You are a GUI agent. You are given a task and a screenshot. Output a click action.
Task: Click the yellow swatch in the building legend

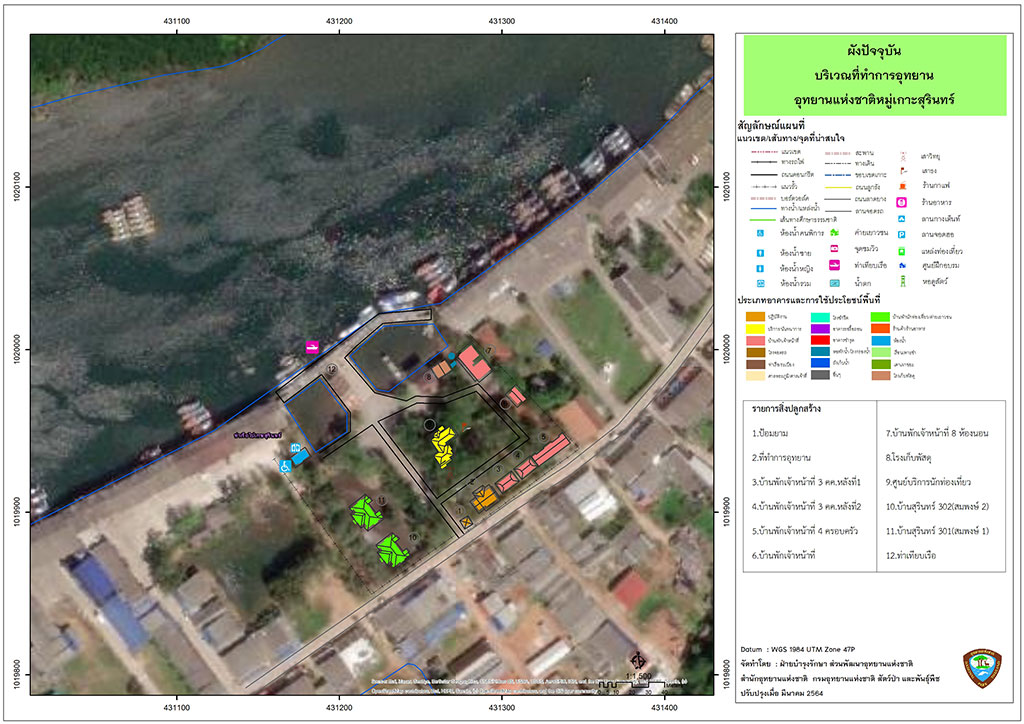pyautogui.click(x=755, y=328)
